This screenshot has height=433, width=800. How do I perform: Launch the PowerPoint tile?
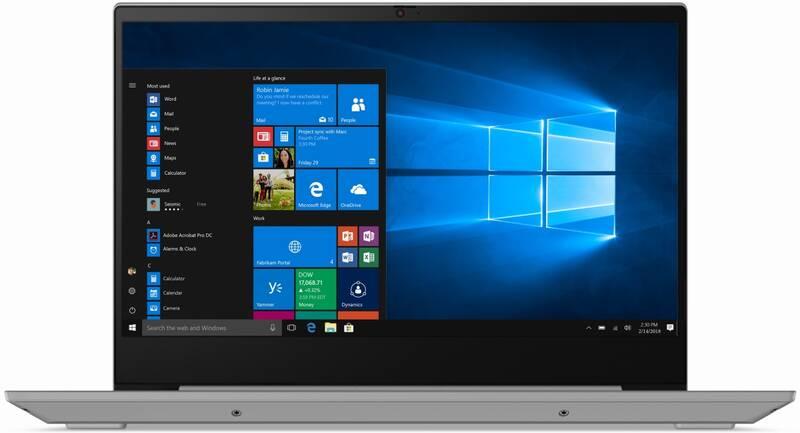pos(347,236)
